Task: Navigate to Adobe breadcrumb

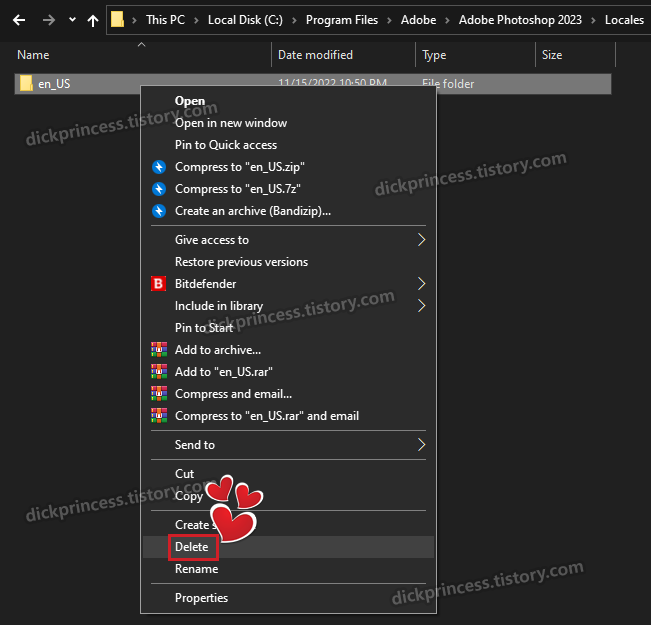Action: (x=418, y=20)
